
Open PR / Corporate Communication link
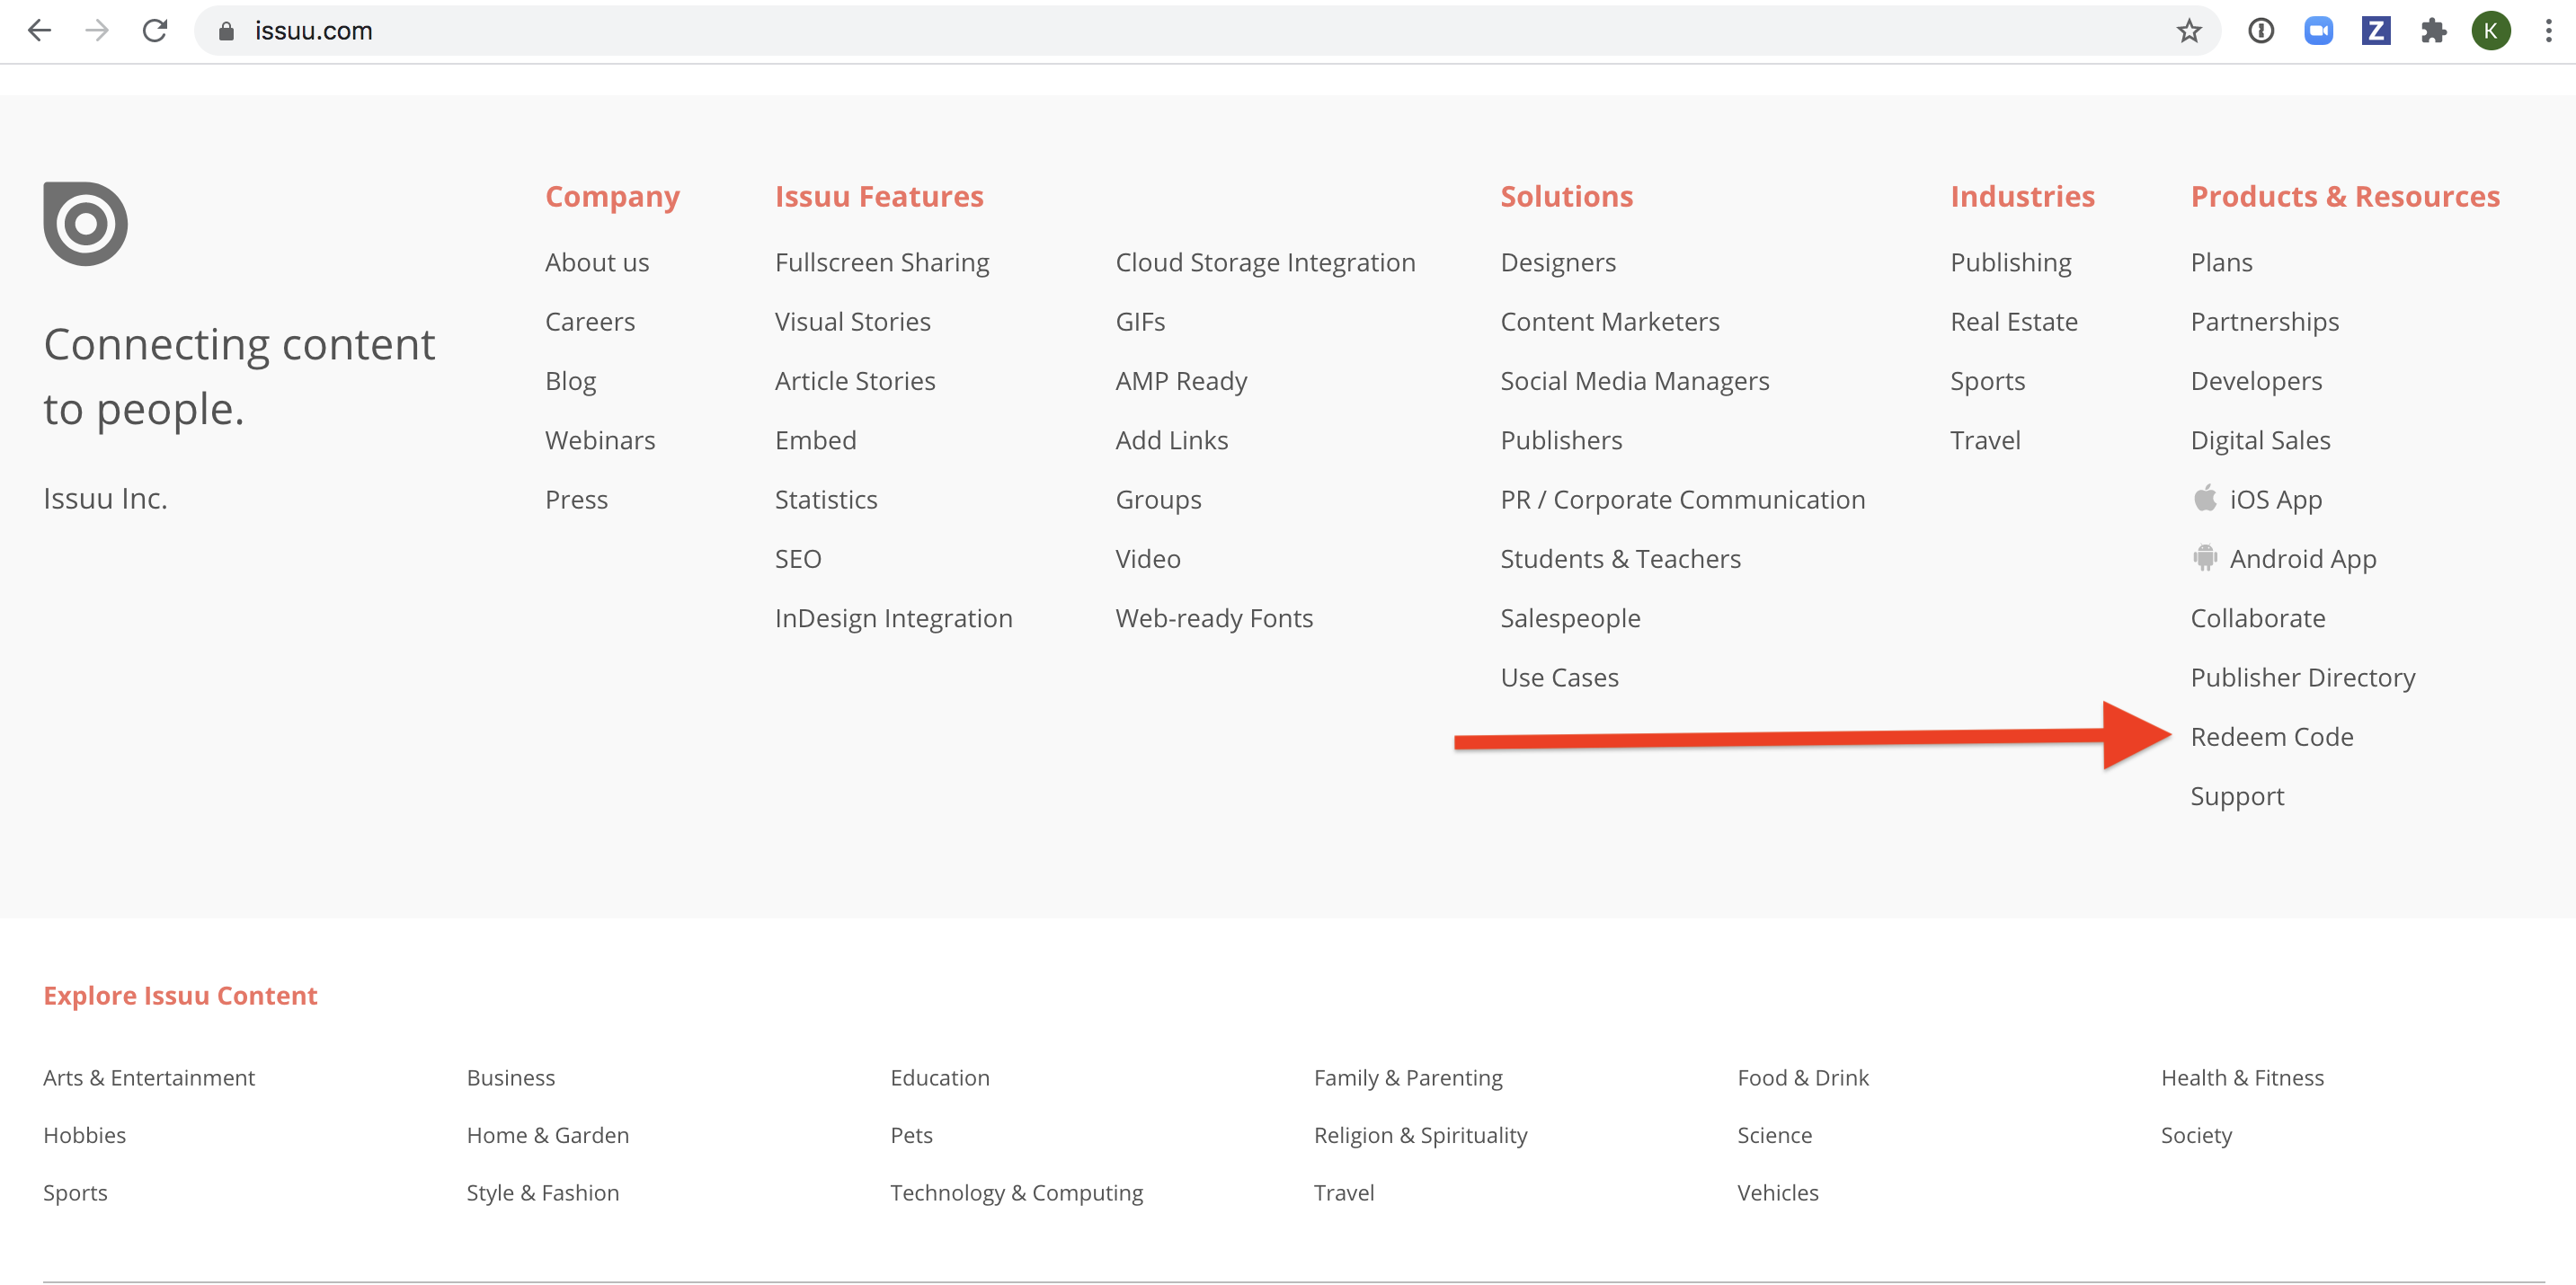[x=1683, y=499]
